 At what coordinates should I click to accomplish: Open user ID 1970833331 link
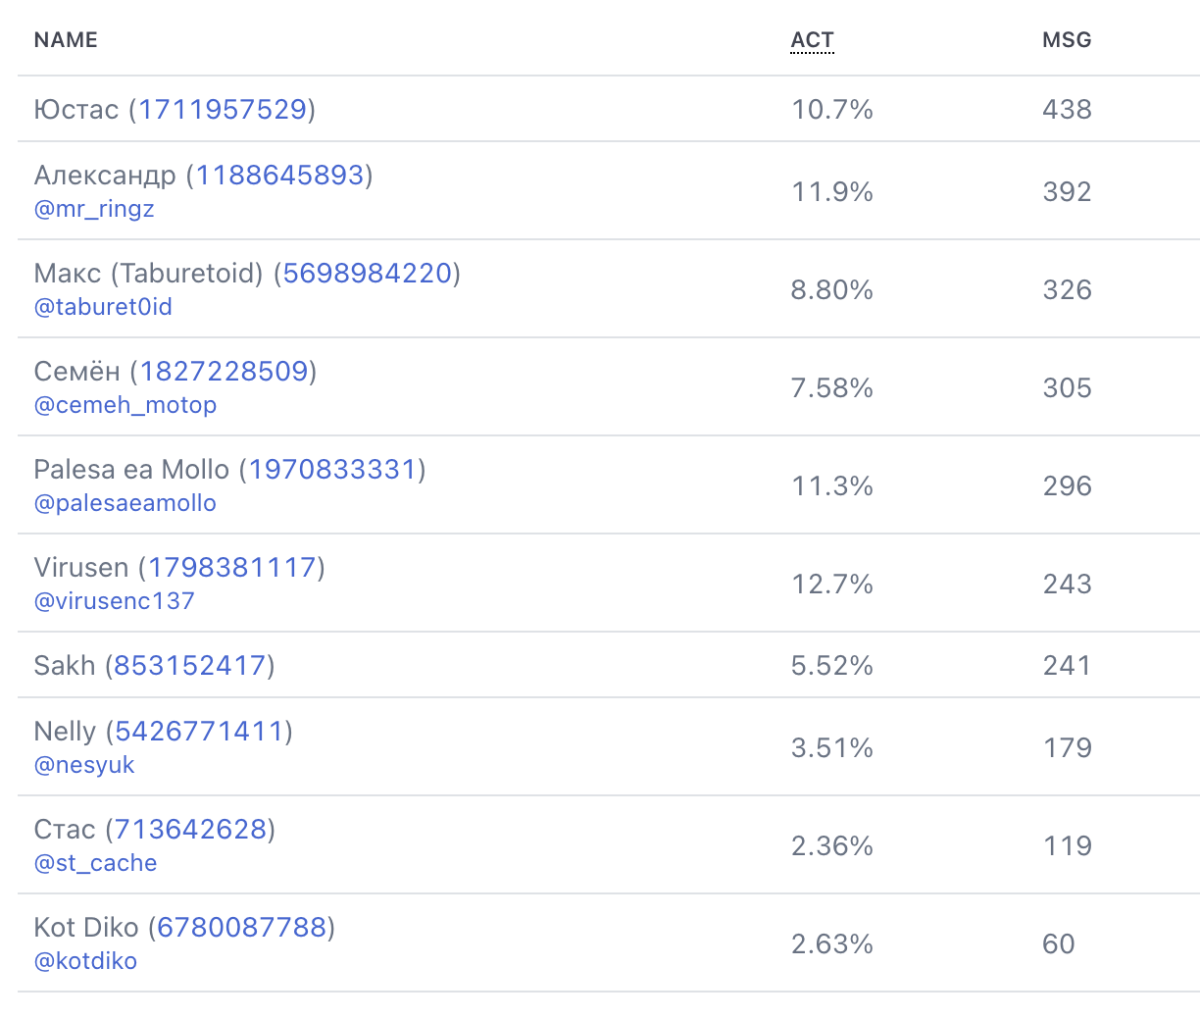[333, 469]
